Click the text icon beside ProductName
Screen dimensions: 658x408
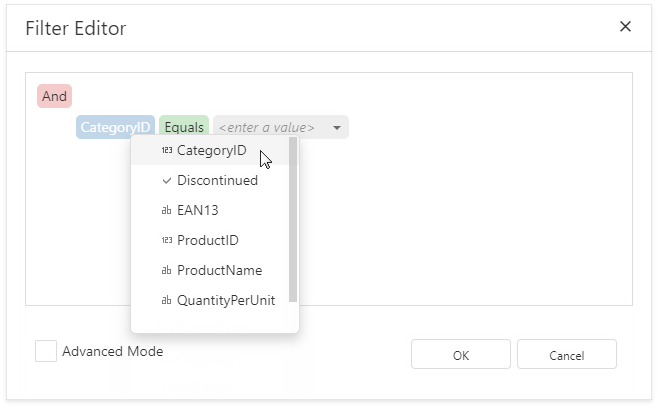(166, 271)
